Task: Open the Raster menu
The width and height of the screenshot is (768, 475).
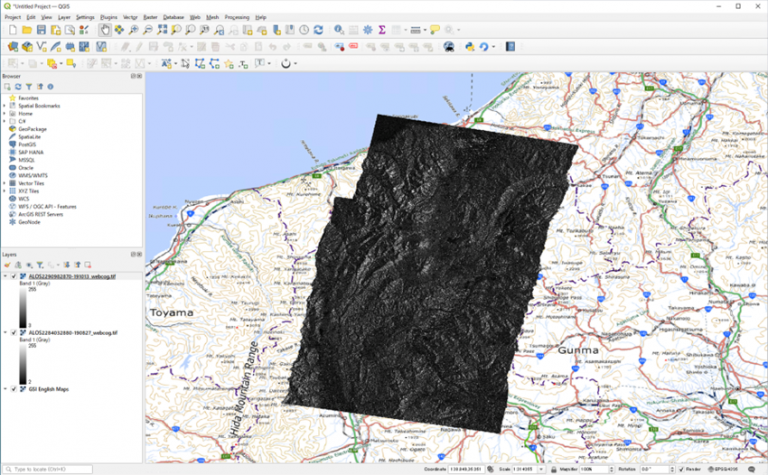Action: click(150, 17)
